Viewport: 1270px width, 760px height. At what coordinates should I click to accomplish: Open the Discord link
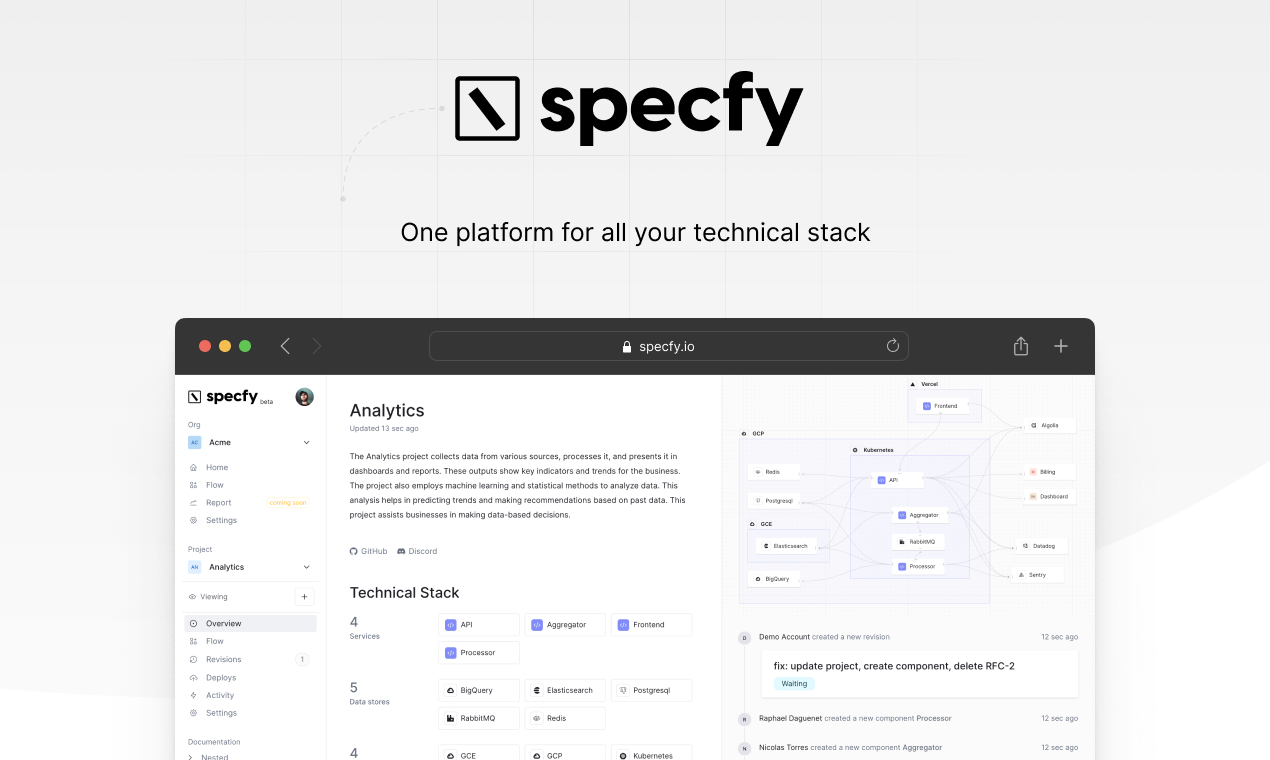[x=417, y=551]
